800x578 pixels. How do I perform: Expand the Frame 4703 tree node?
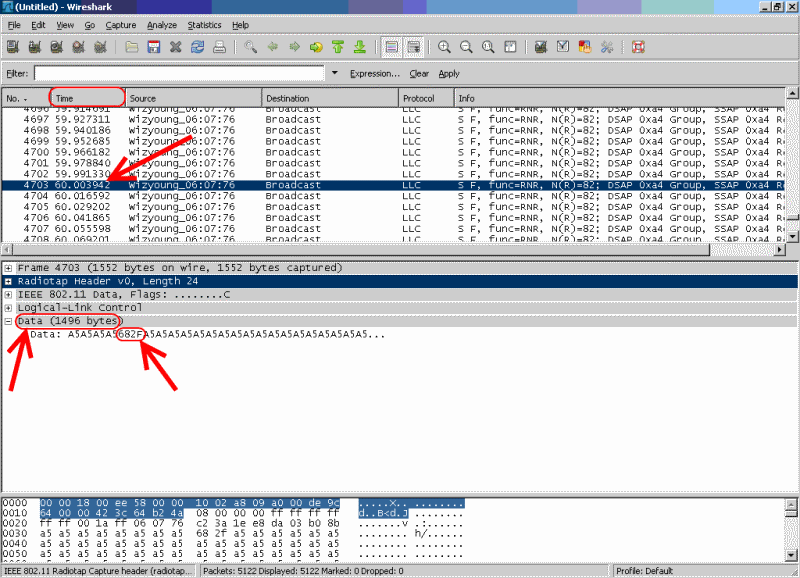8,268
